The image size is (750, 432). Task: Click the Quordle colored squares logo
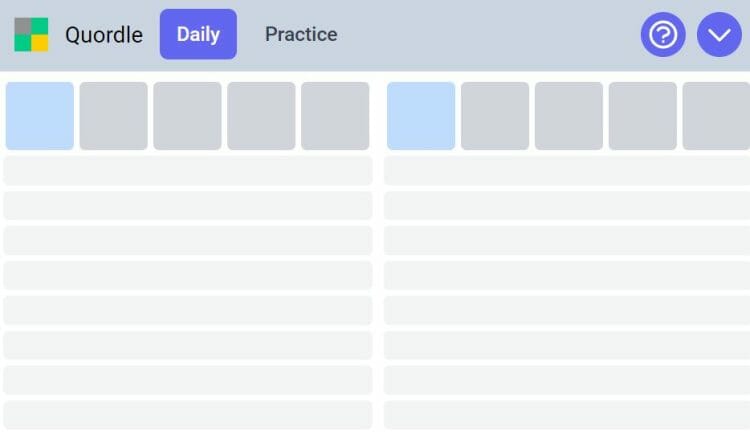31,34
